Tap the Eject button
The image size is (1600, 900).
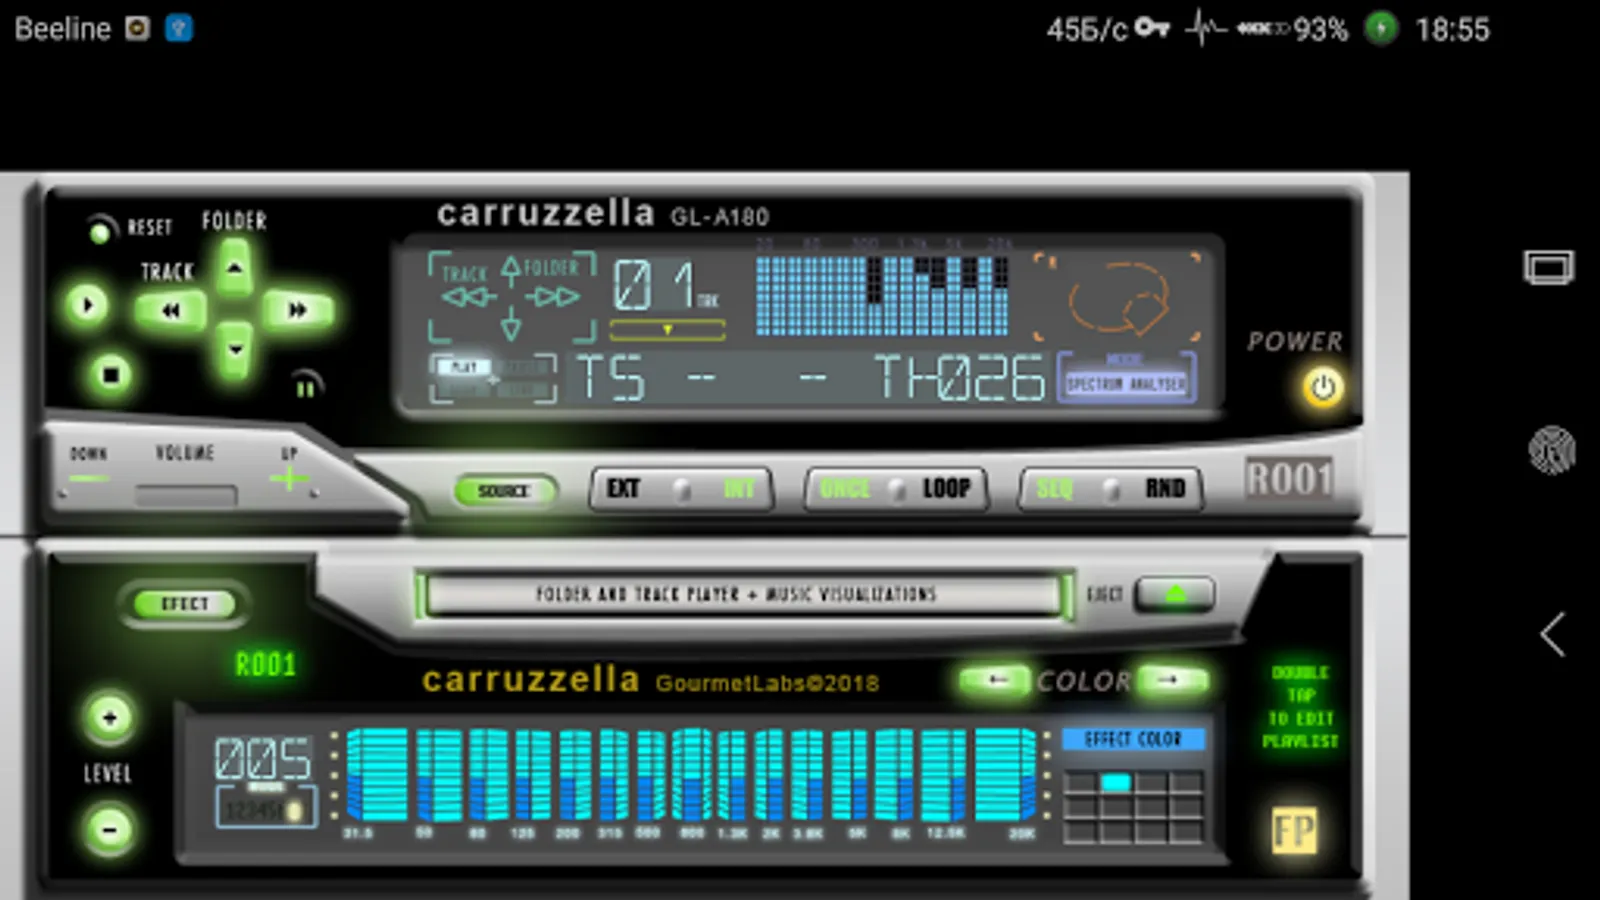(x=1175, y=594)
